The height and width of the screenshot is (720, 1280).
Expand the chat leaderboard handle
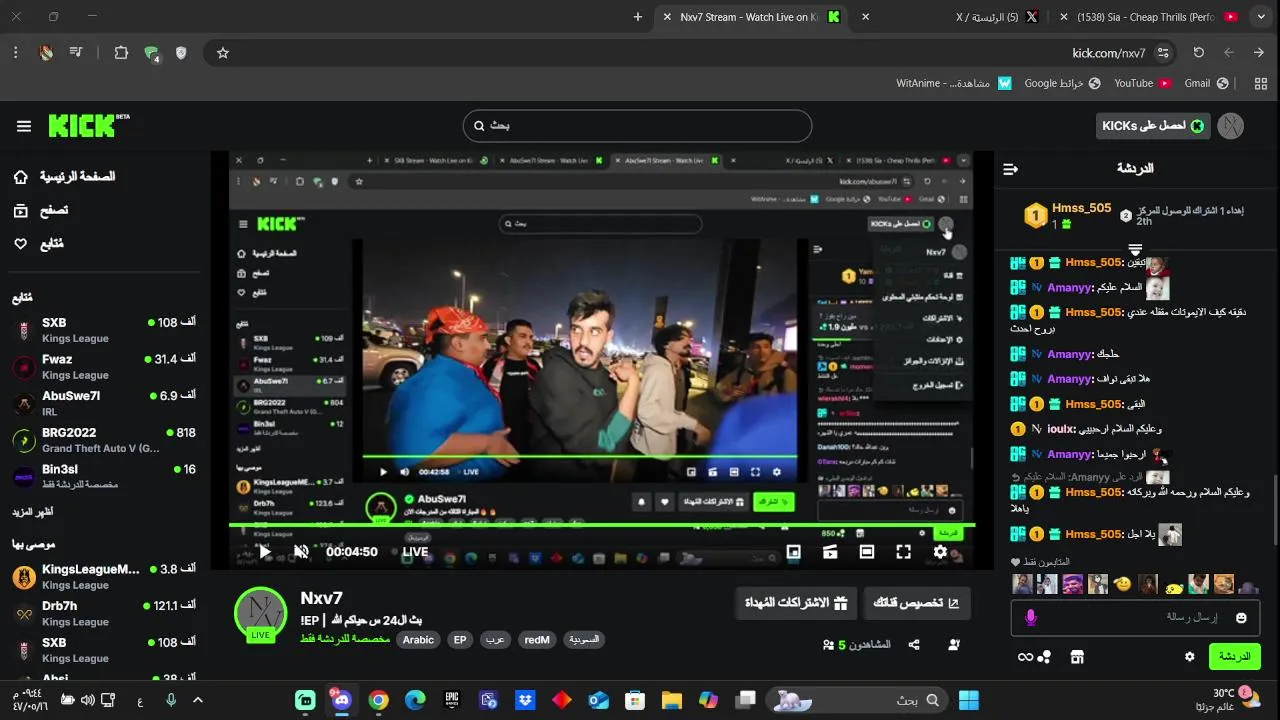(1135, 249)
